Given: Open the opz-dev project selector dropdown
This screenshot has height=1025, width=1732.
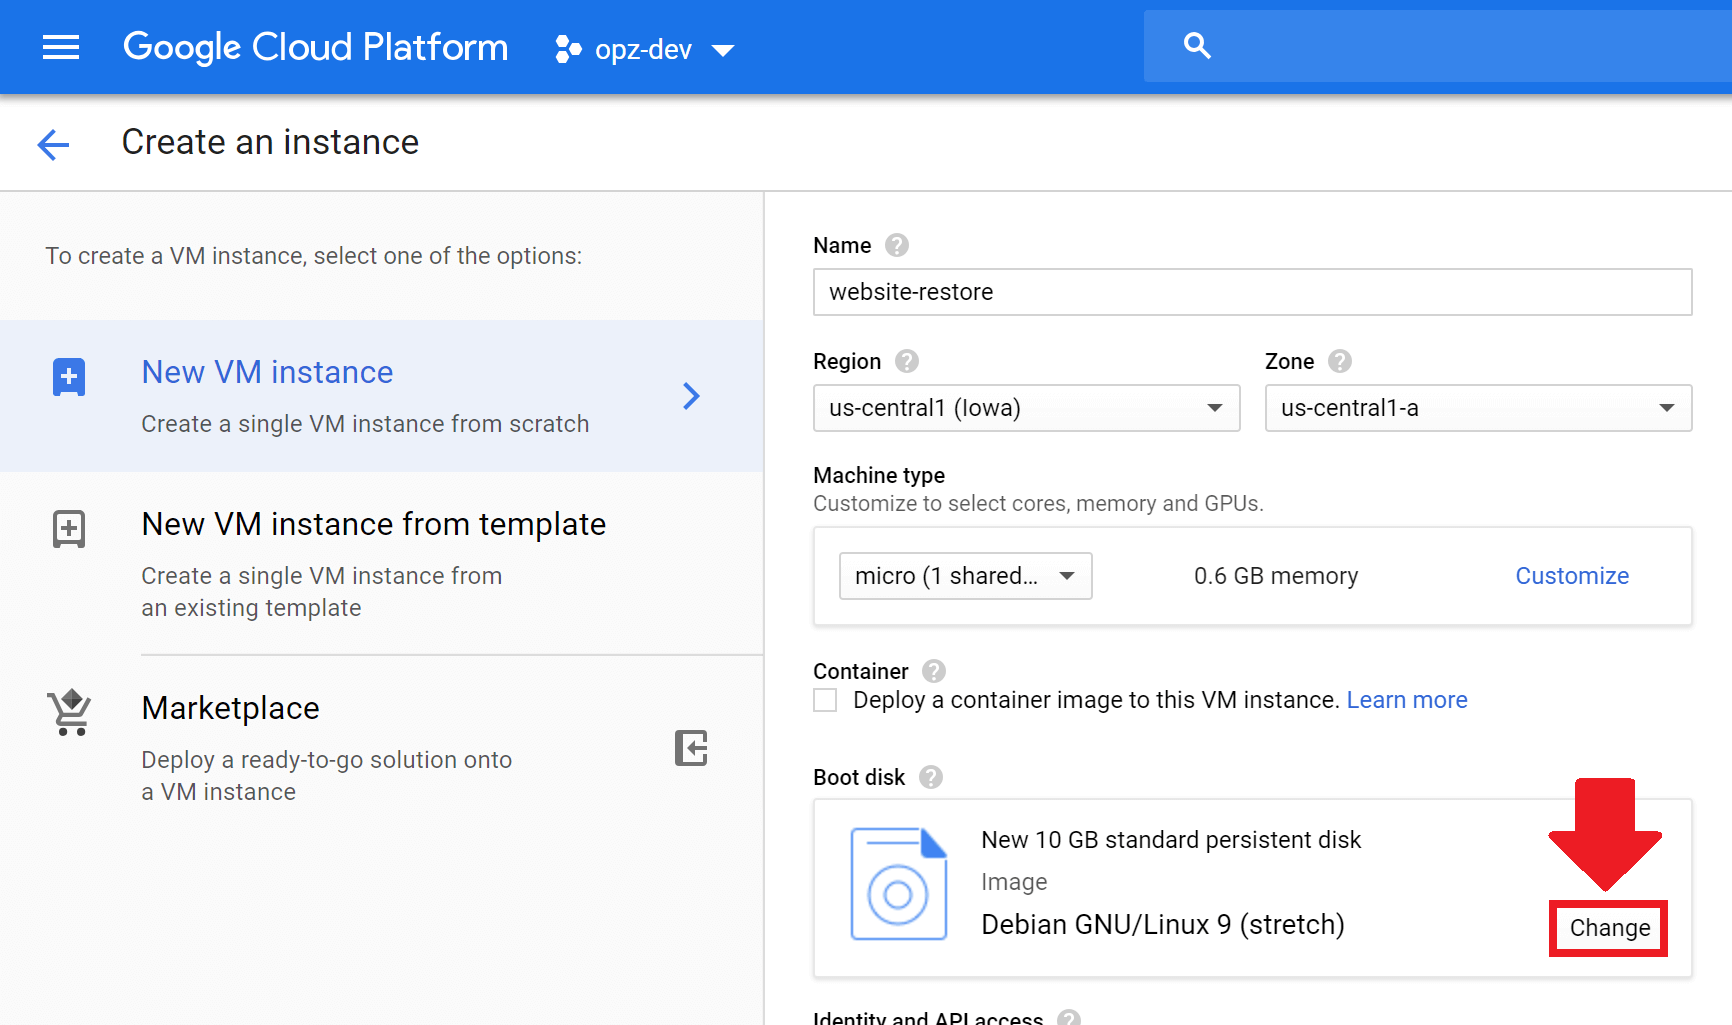Looking at the screenshot, I should [x=645, y=49].
